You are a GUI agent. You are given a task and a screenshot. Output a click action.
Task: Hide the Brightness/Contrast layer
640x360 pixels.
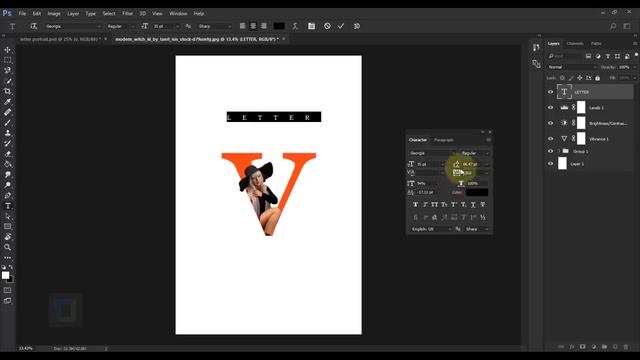550,123
